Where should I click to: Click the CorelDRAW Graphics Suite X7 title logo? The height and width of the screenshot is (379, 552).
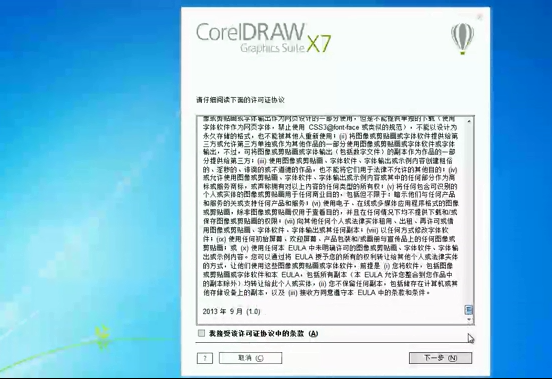[x=263, y=38]
